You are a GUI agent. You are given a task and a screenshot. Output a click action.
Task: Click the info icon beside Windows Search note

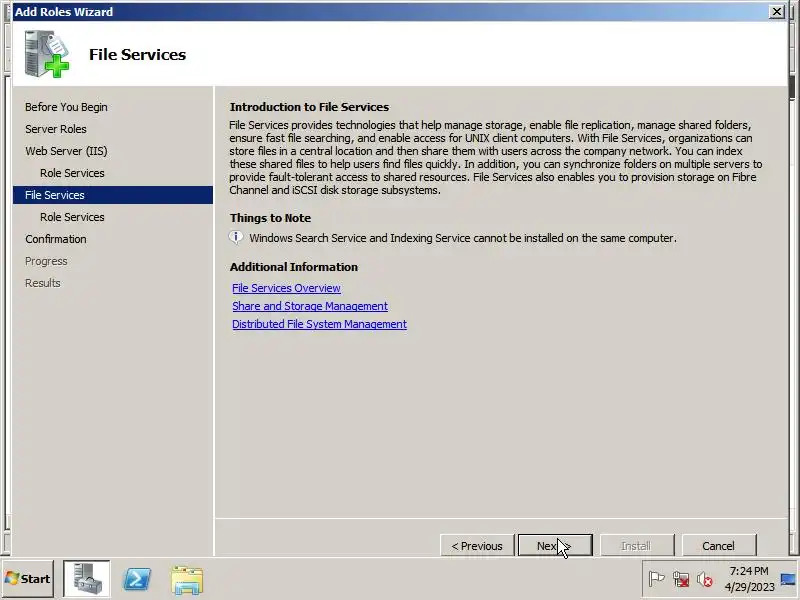[x=236, y=237]
